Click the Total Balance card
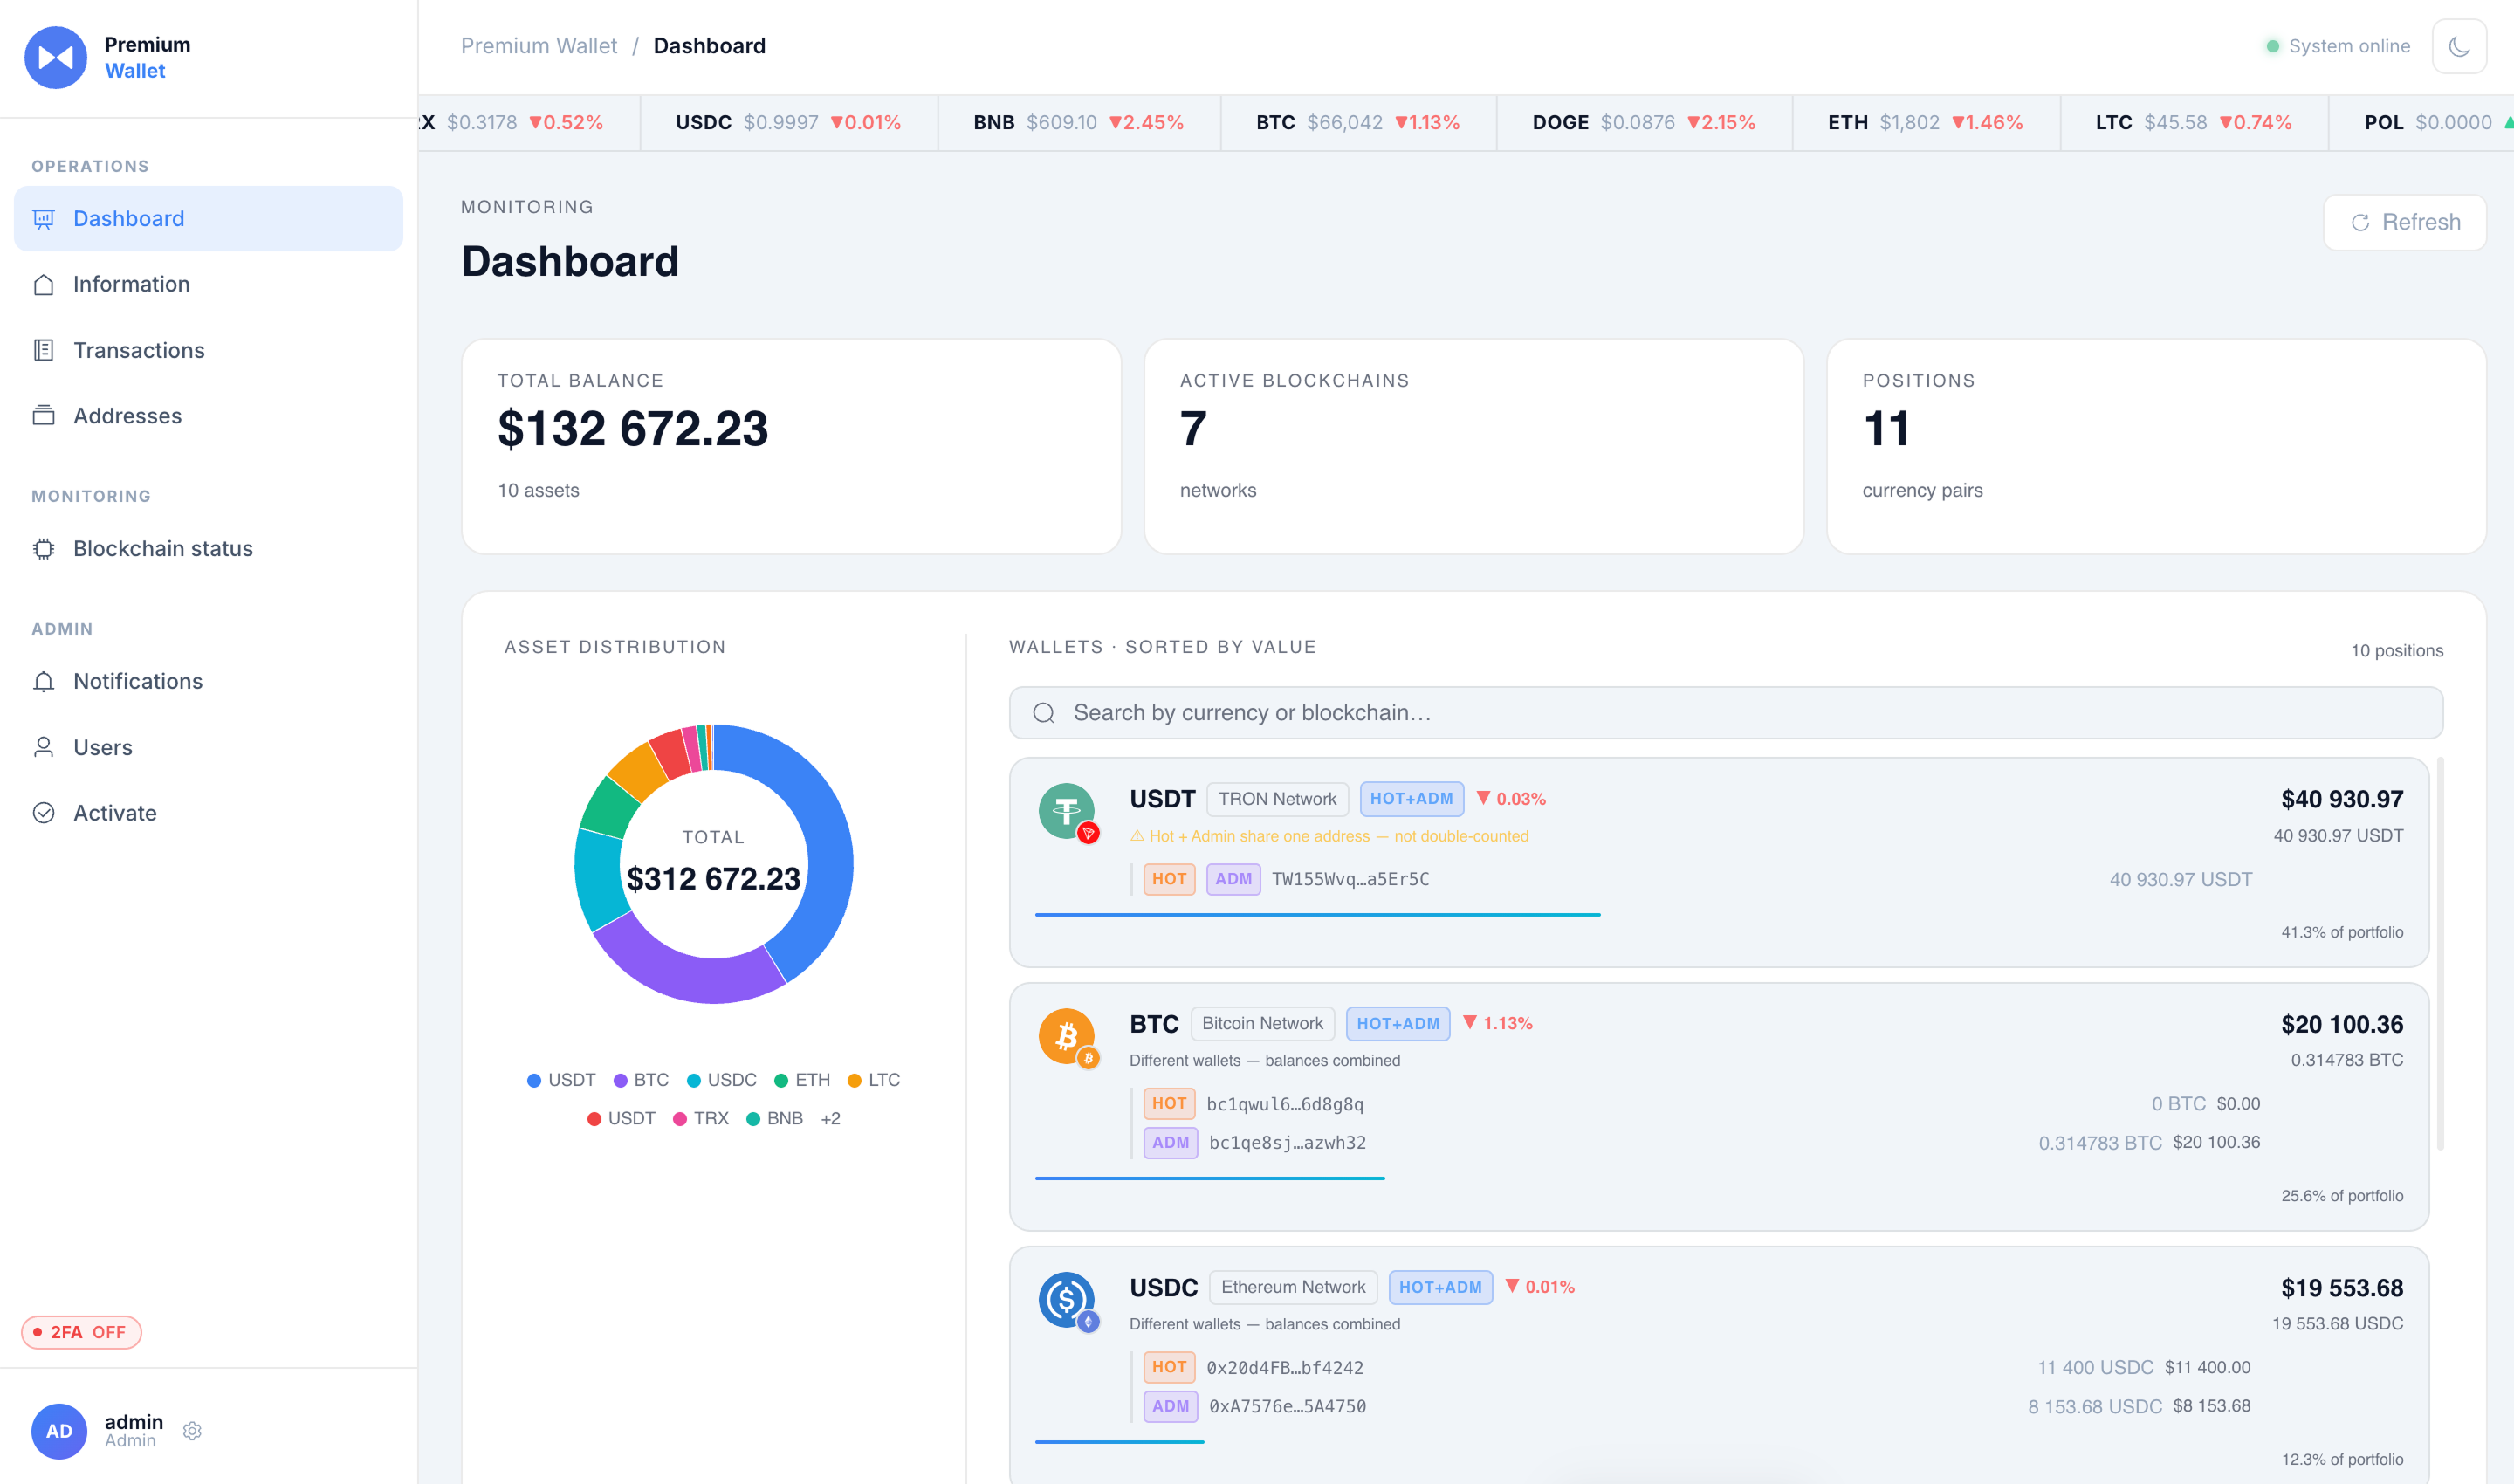This screenshot has width=2514, height=1484. [x=791, y=446]
